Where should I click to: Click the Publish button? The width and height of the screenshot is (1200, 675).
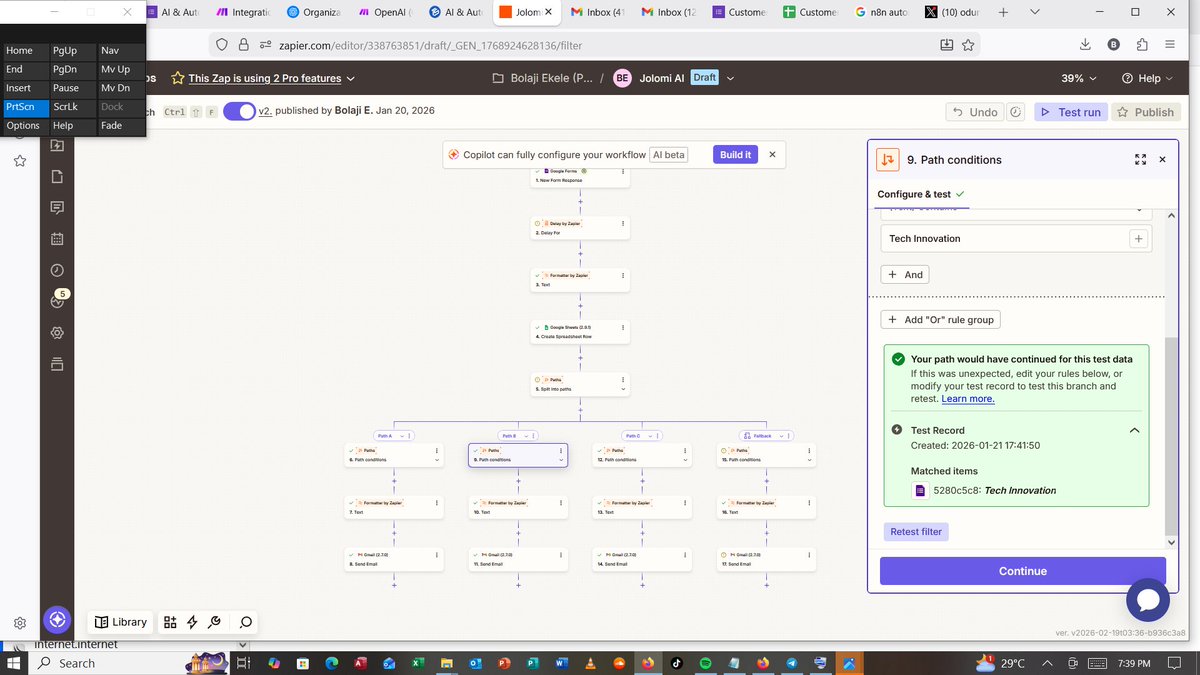pos(1145,112)
